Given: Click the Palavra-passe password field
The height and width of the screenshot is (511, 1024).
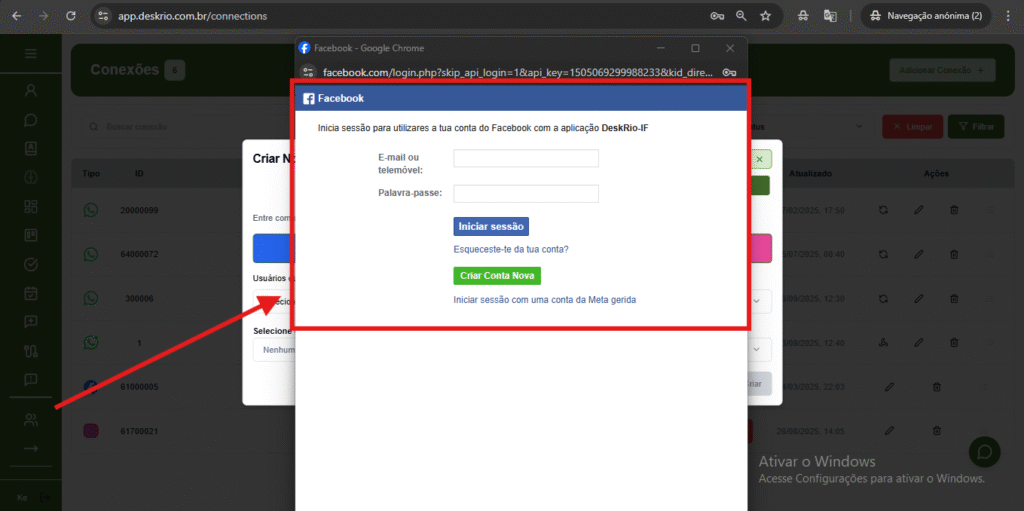Looking at the screenshot, I should click(526, 193).
